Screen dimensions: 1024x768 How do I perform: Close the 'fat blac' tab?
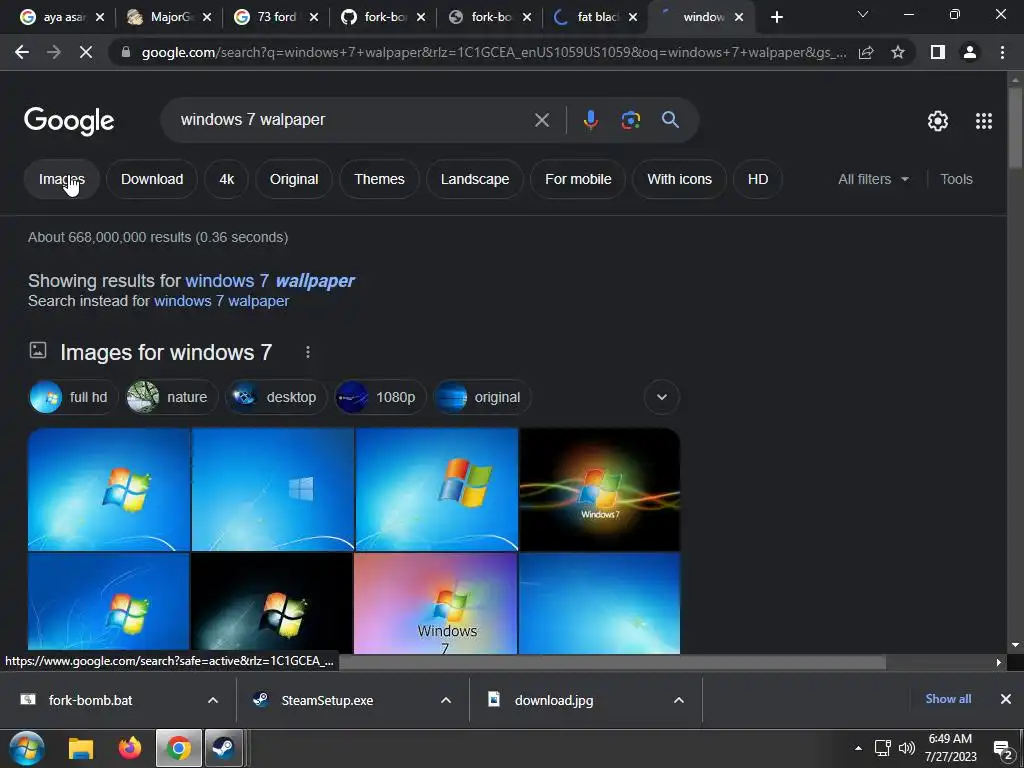click(633, 18)
